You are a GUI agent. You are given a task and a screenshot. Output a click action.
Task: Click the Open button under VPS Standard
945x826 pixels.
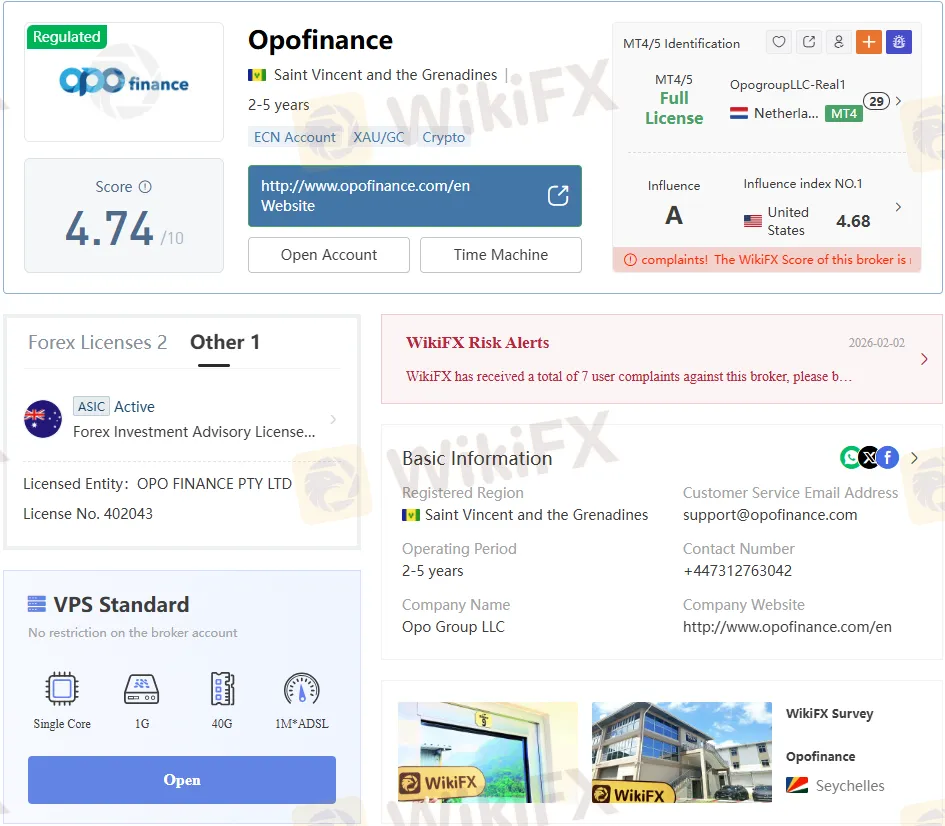(x=182, y=780)
